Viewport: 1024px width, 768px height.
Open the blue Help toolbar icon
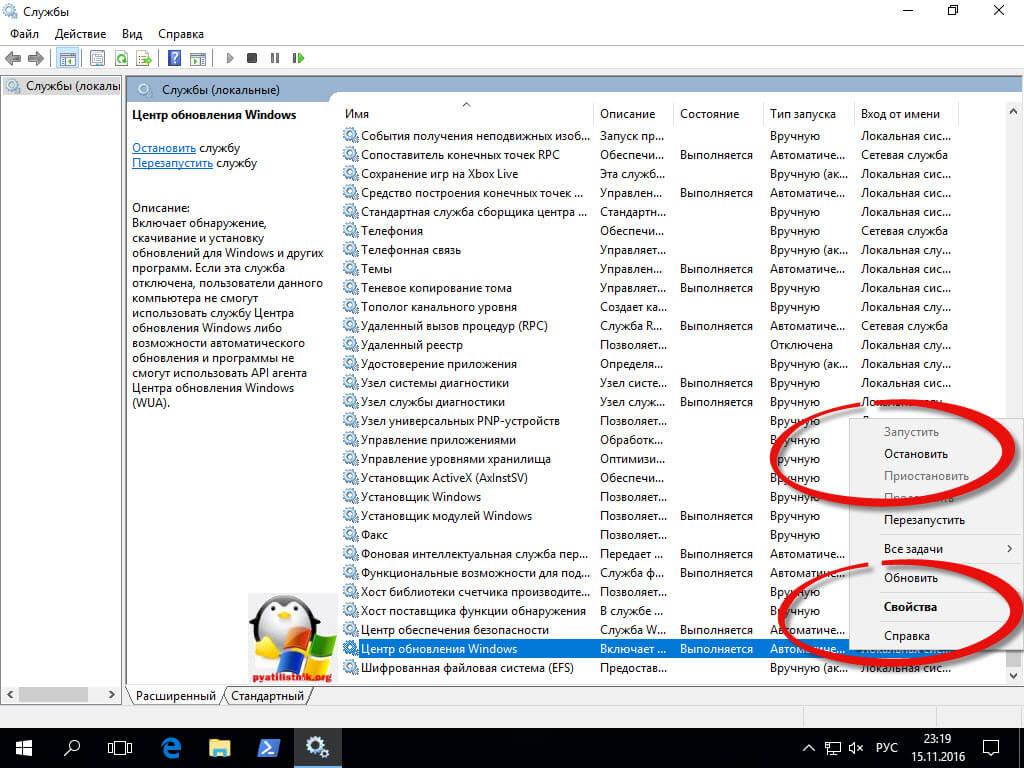174,58
